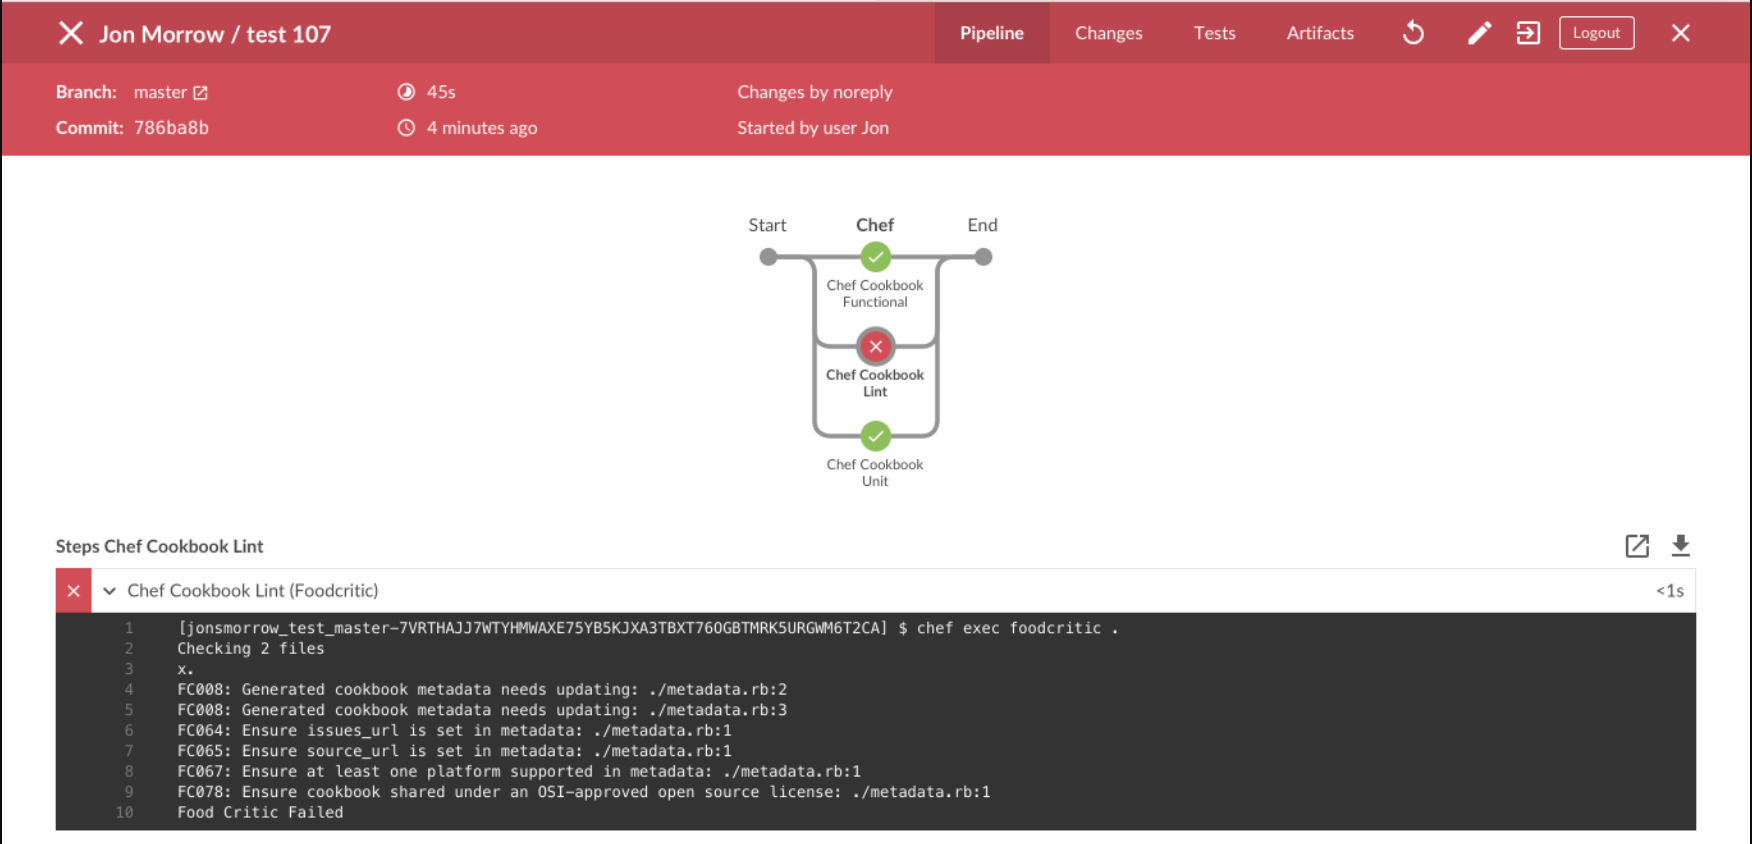Switch to the Pipeline tab
1752x844 pixels.
click(x=992, y=33)
